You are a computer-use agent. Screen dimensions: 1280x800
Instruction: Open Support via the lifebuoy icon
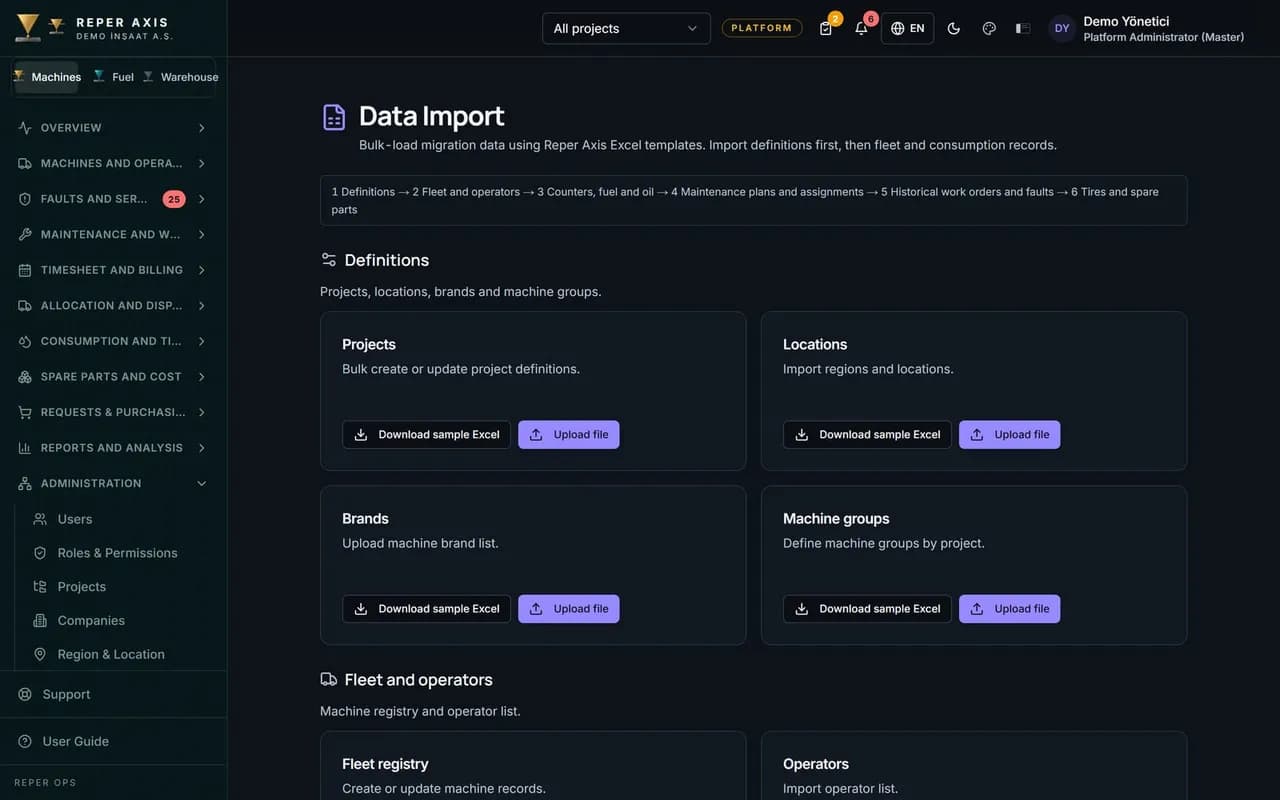[x=25, y=694]
